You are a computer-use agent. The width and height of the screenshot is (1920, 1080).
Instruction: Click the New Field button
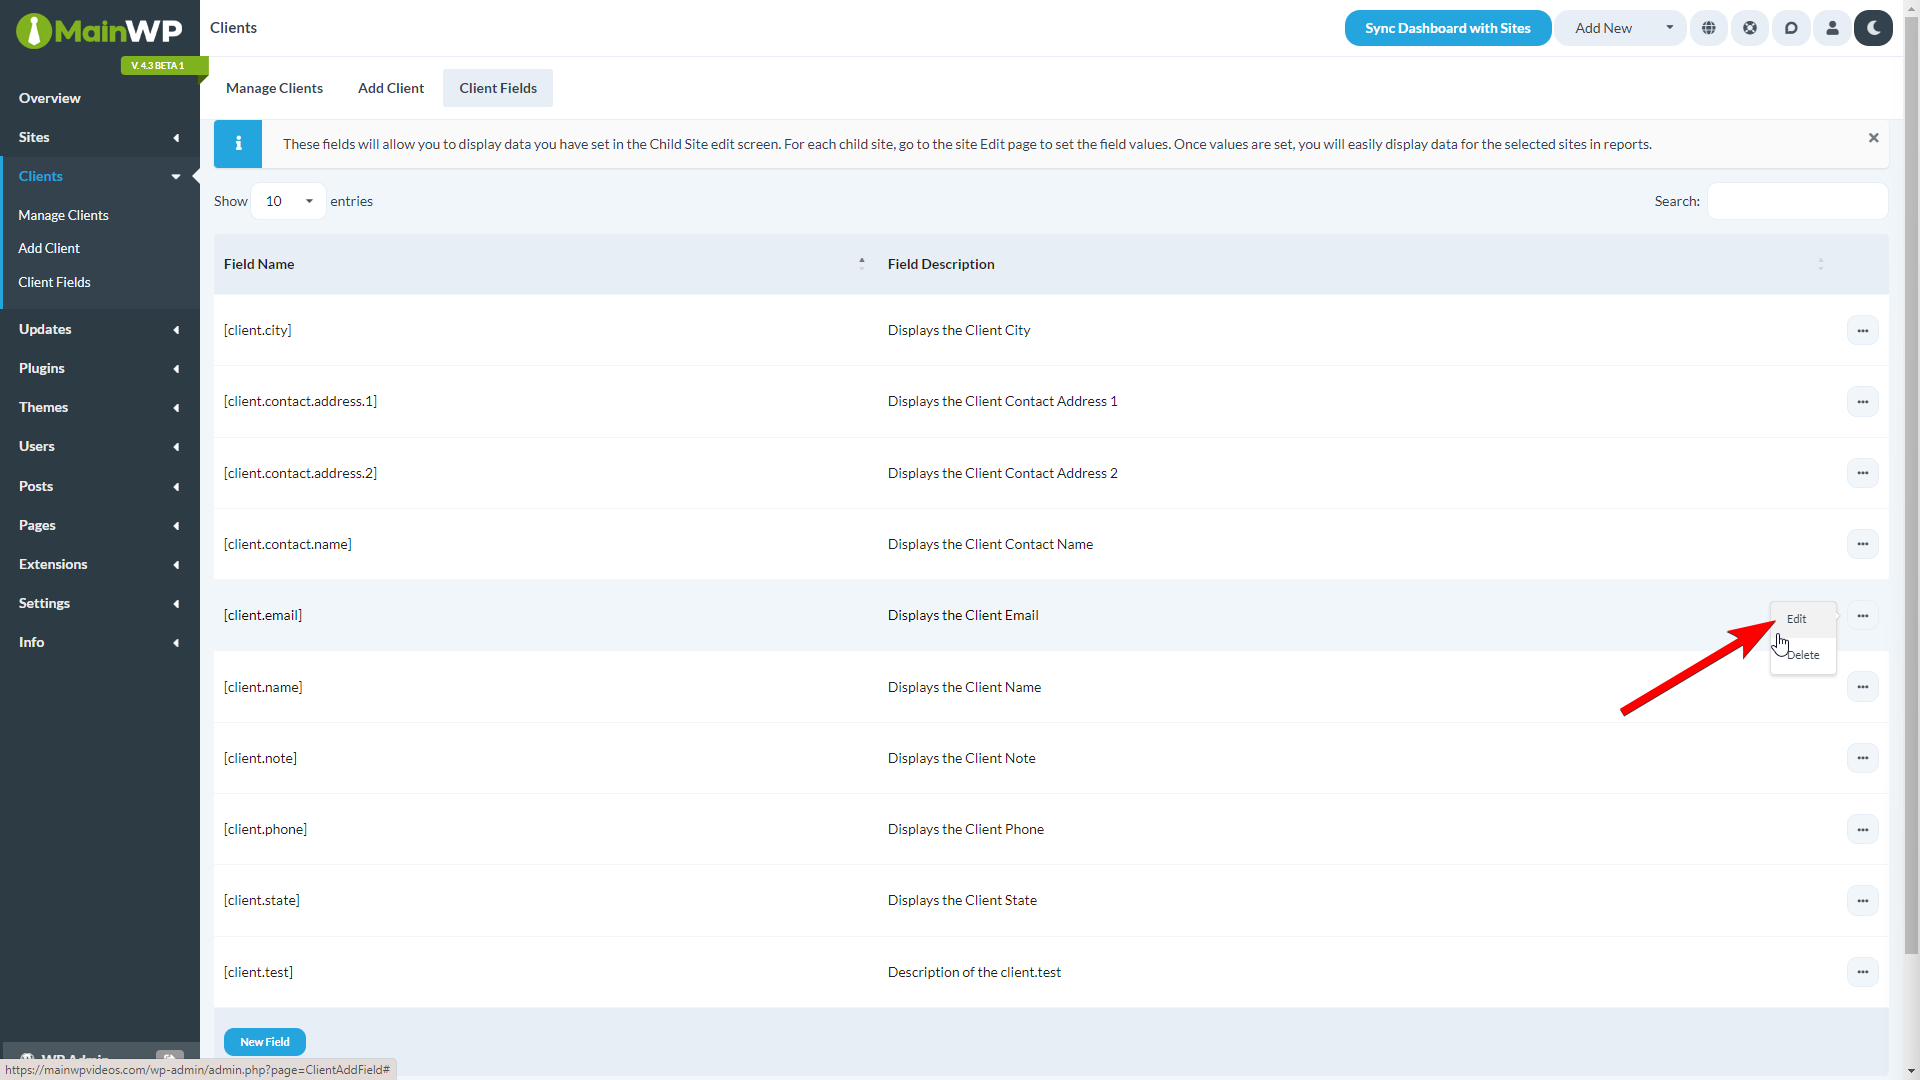[264, 1042]
